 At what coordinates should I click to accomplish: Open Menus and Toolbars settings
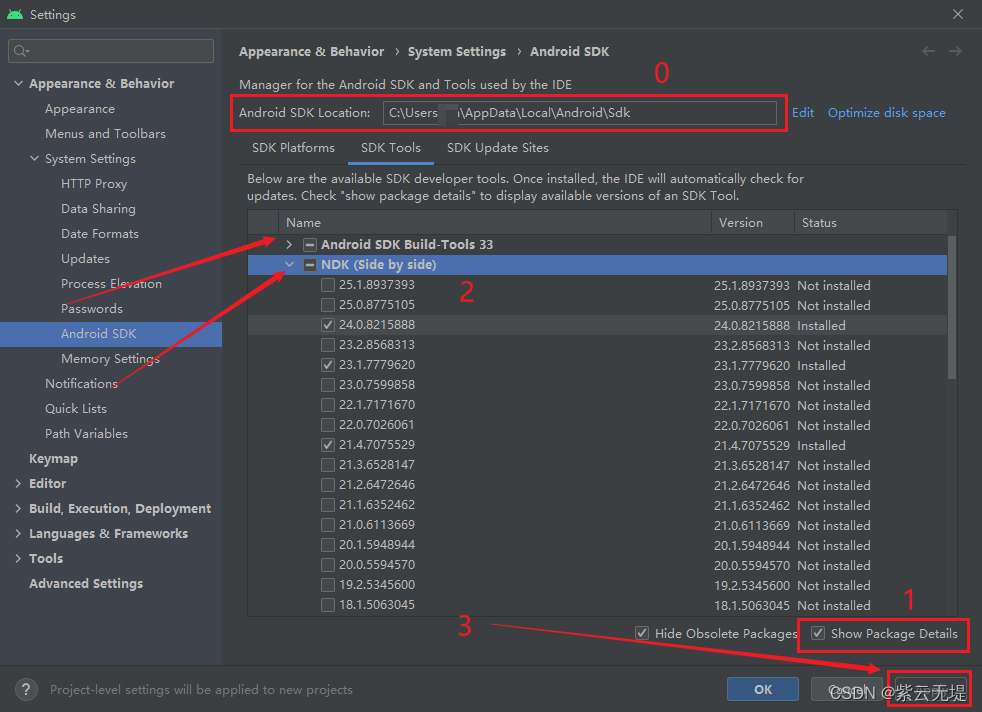105,134
